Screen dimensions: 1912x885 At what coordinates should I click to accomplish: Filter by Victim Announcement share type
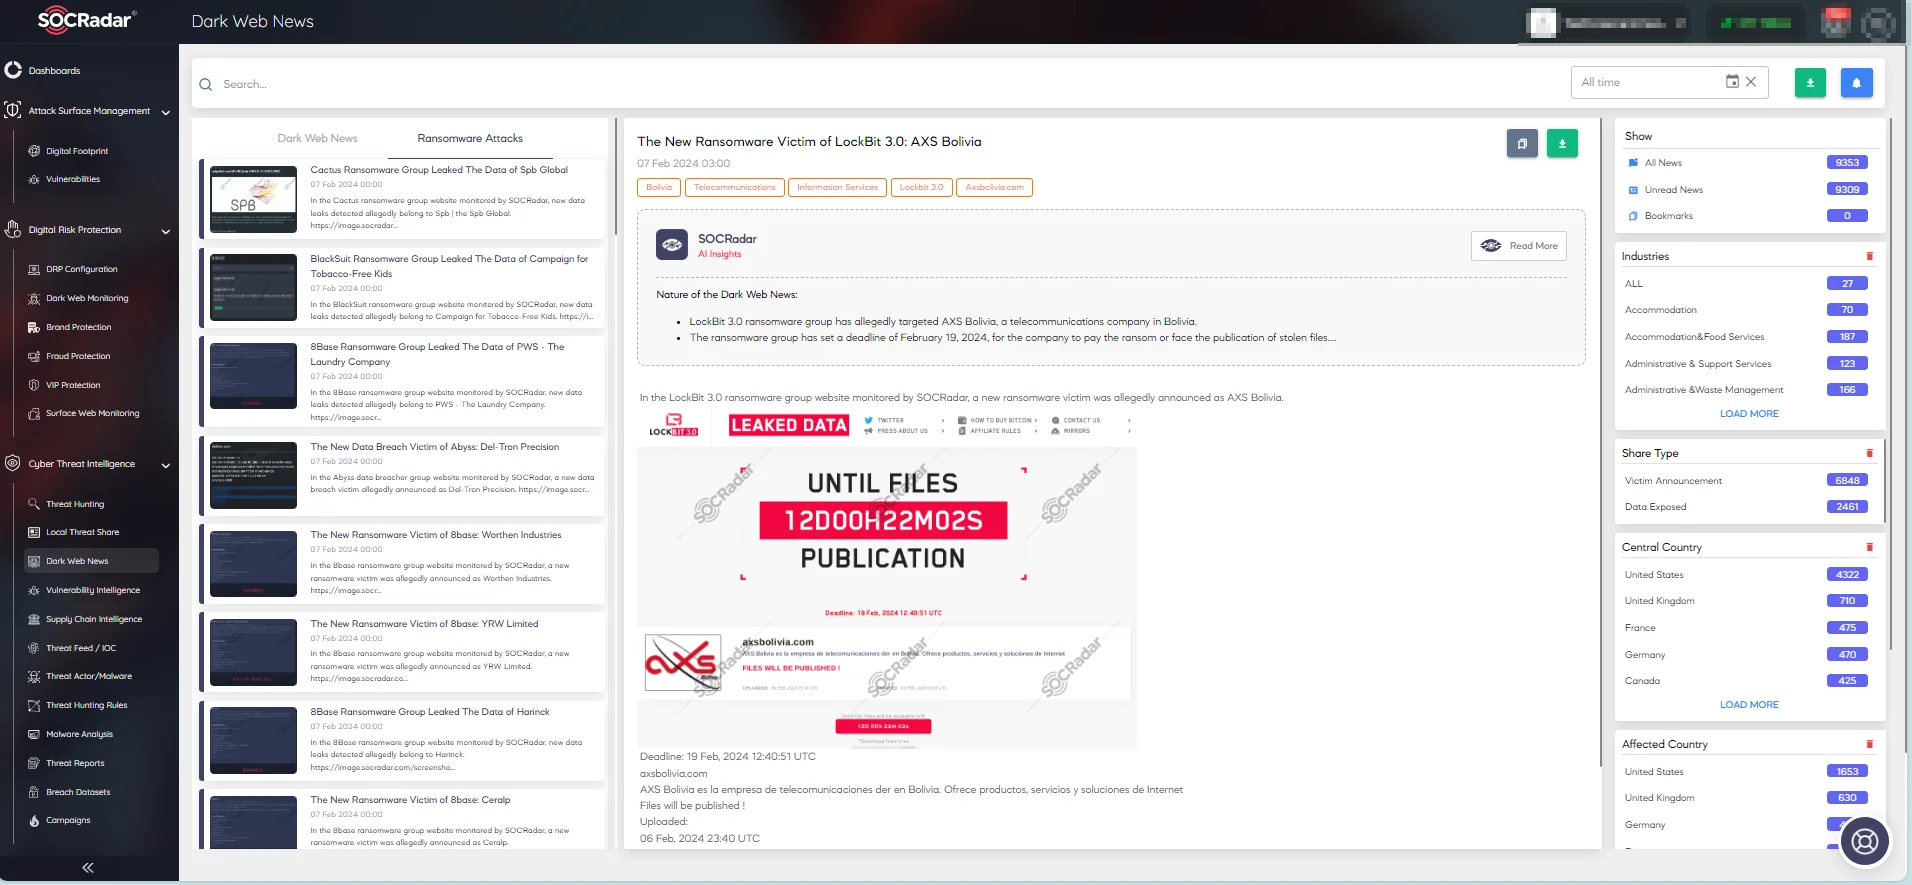click(x=1674, y=481)
